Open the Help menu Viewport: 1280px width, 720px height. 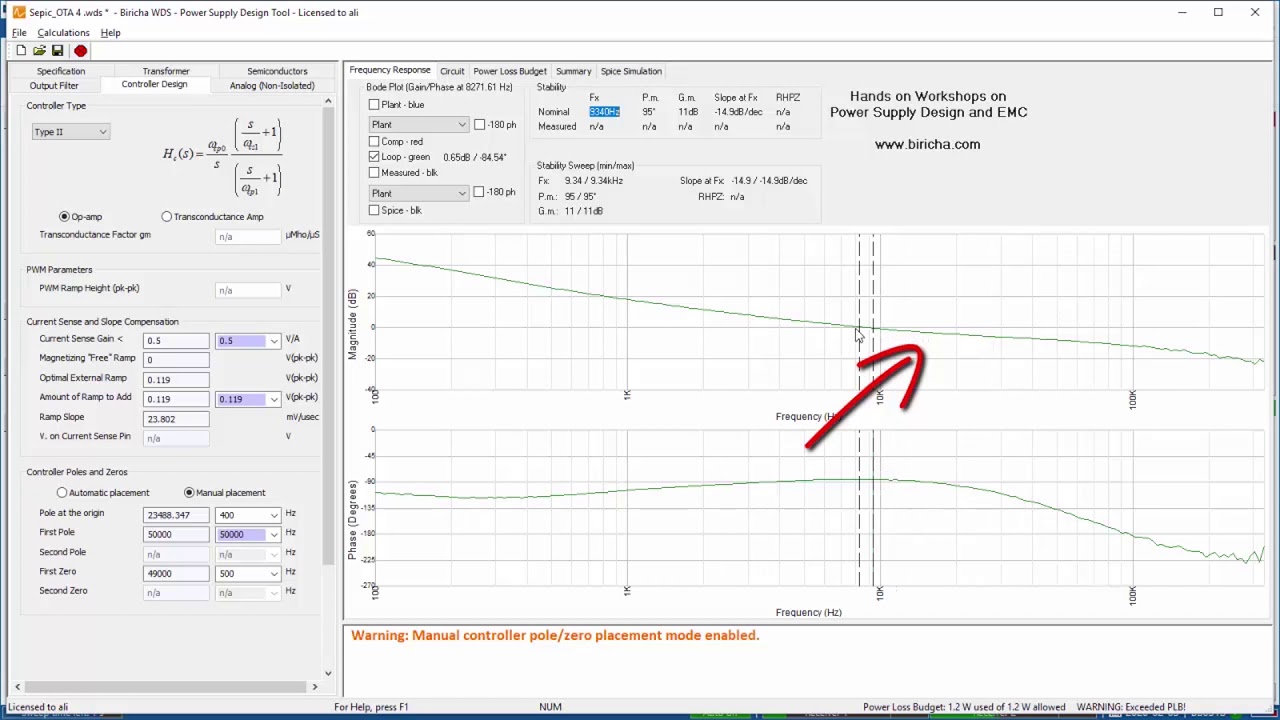(110, 33)
